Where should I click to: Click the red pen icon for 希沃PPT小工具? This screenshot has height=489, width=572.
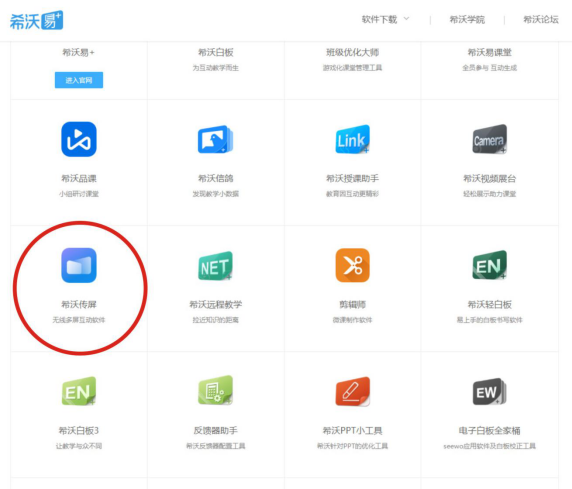point(352,391)
